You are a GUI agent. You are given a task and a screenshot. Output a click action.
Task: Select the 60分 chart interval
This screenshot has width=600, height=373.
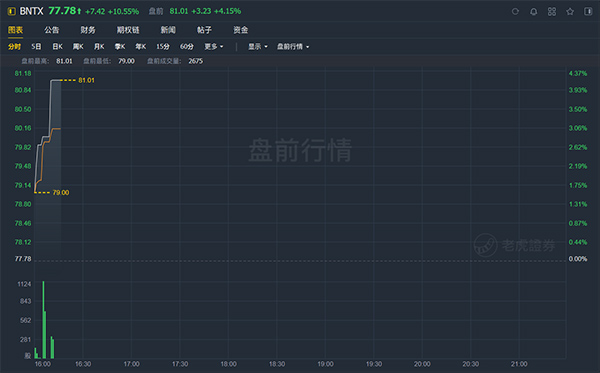coord(187,47)
